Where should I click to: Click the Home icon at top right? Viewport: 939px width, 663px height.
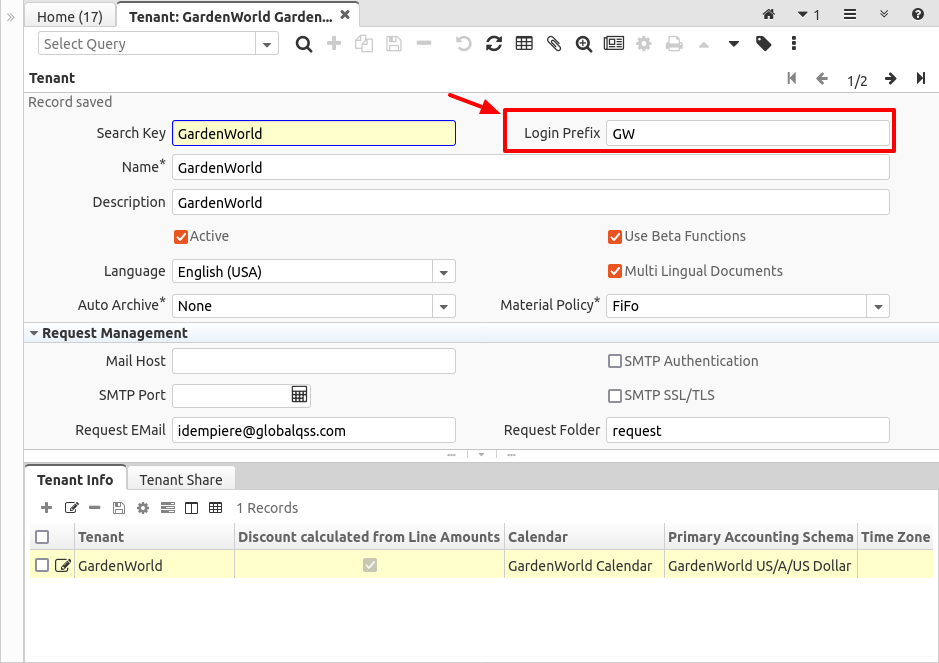[769, 15]
